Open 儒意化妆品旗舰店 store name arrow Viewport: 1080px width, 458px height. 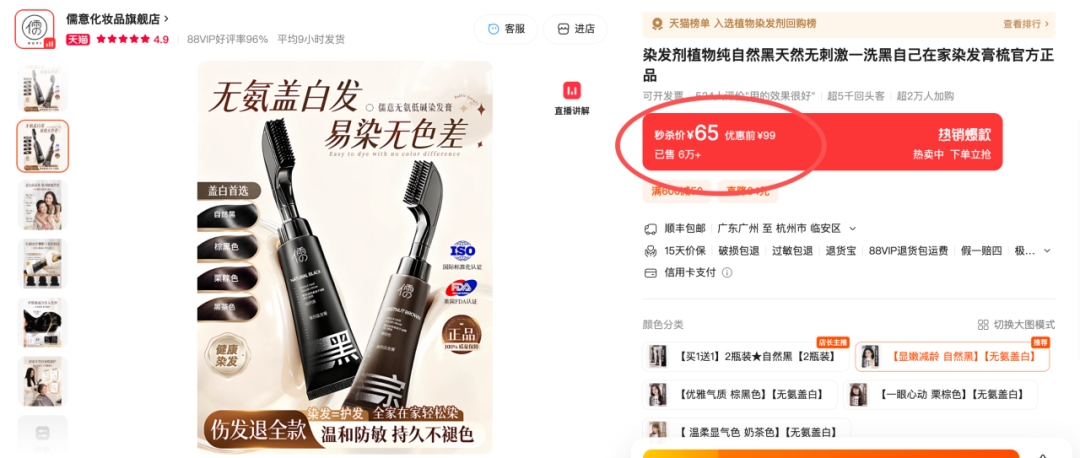pyautogui.click(x=167, y=19)
